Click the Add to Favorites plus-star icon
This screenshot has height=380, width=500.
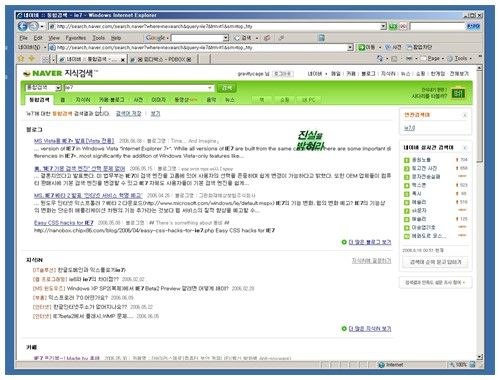coord(32,59)
